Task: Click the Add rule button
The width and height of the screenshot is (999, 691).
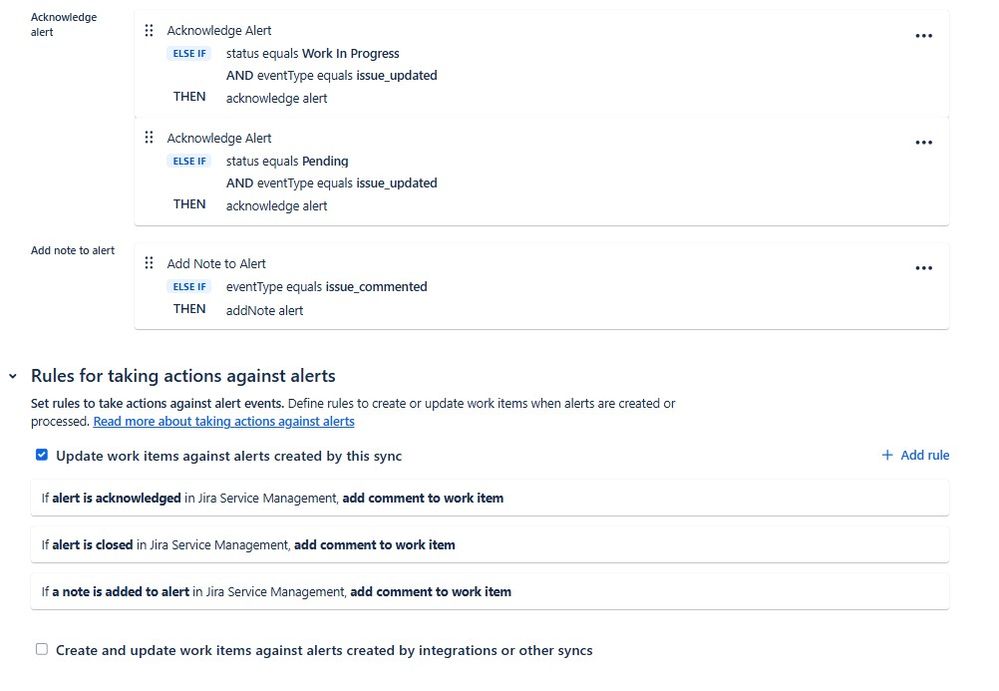Action: pyautogui.click(x=916, y=455)
